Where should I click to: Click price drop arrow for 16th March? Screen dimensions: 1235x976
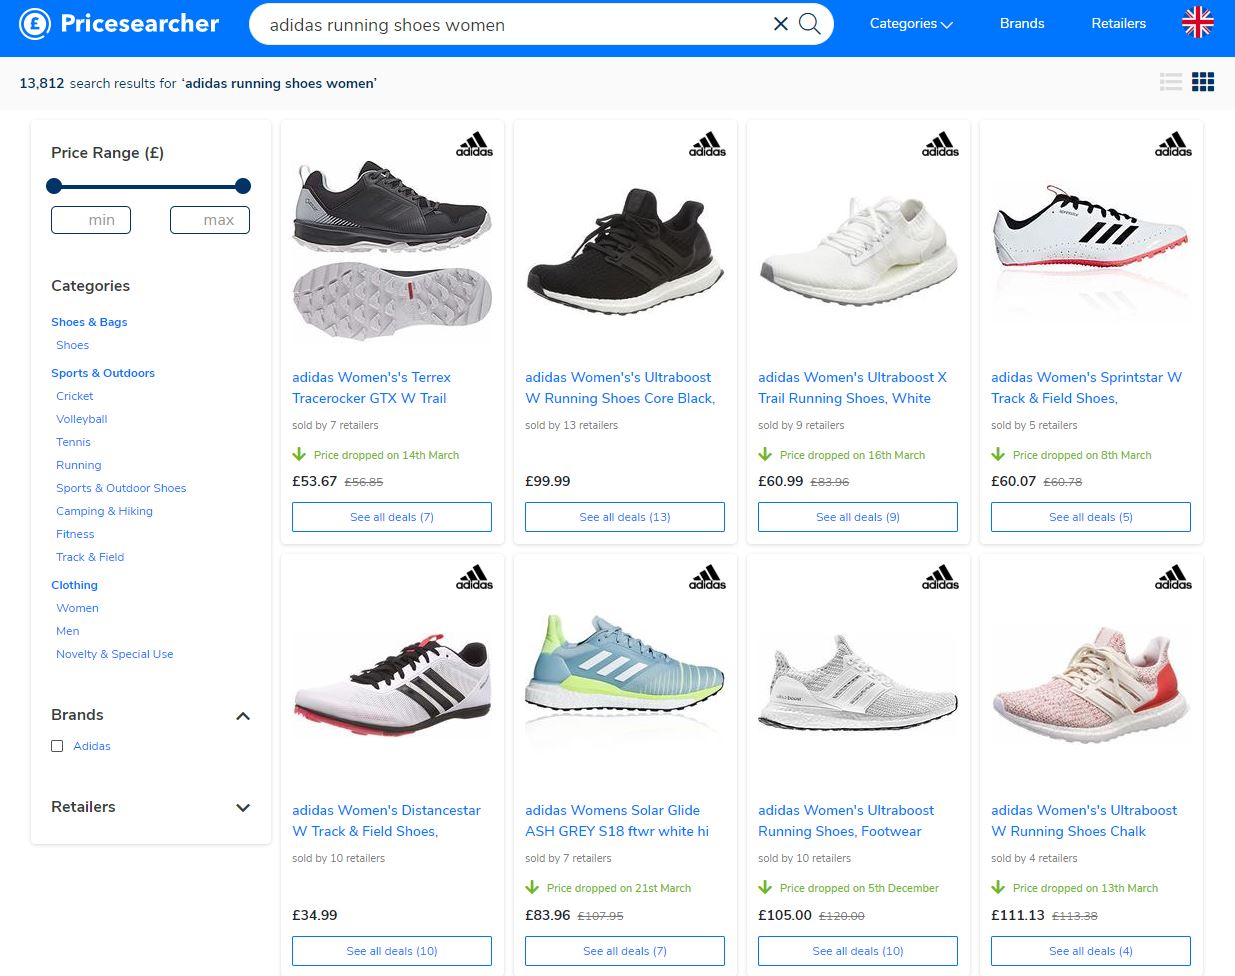765,454
